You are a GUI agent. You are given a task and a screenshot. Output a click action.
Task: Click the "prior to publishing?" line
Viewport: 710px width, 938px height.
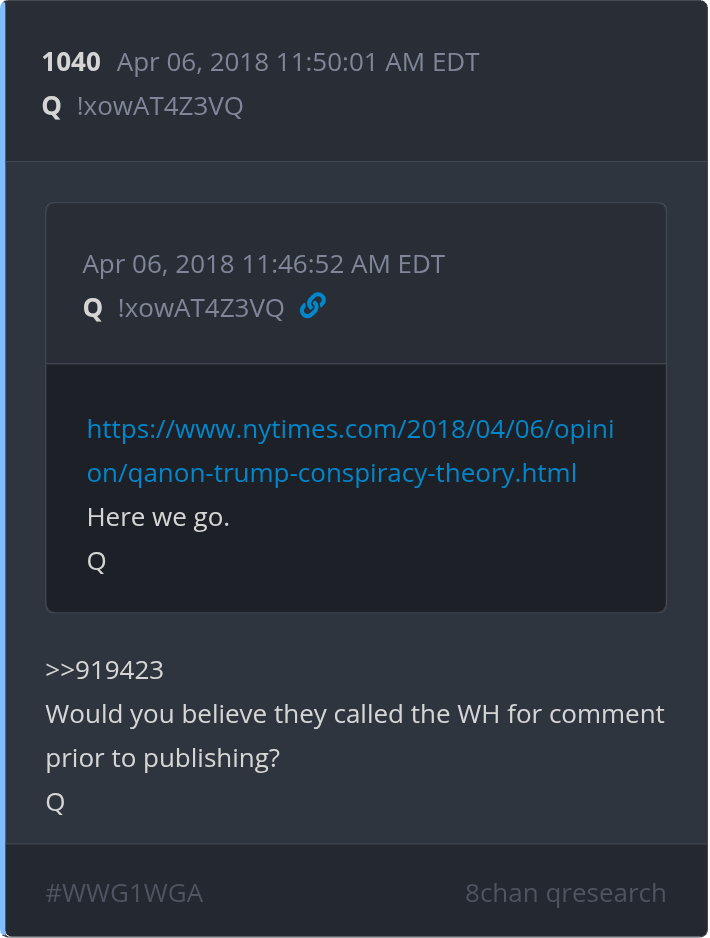[163, 759]
